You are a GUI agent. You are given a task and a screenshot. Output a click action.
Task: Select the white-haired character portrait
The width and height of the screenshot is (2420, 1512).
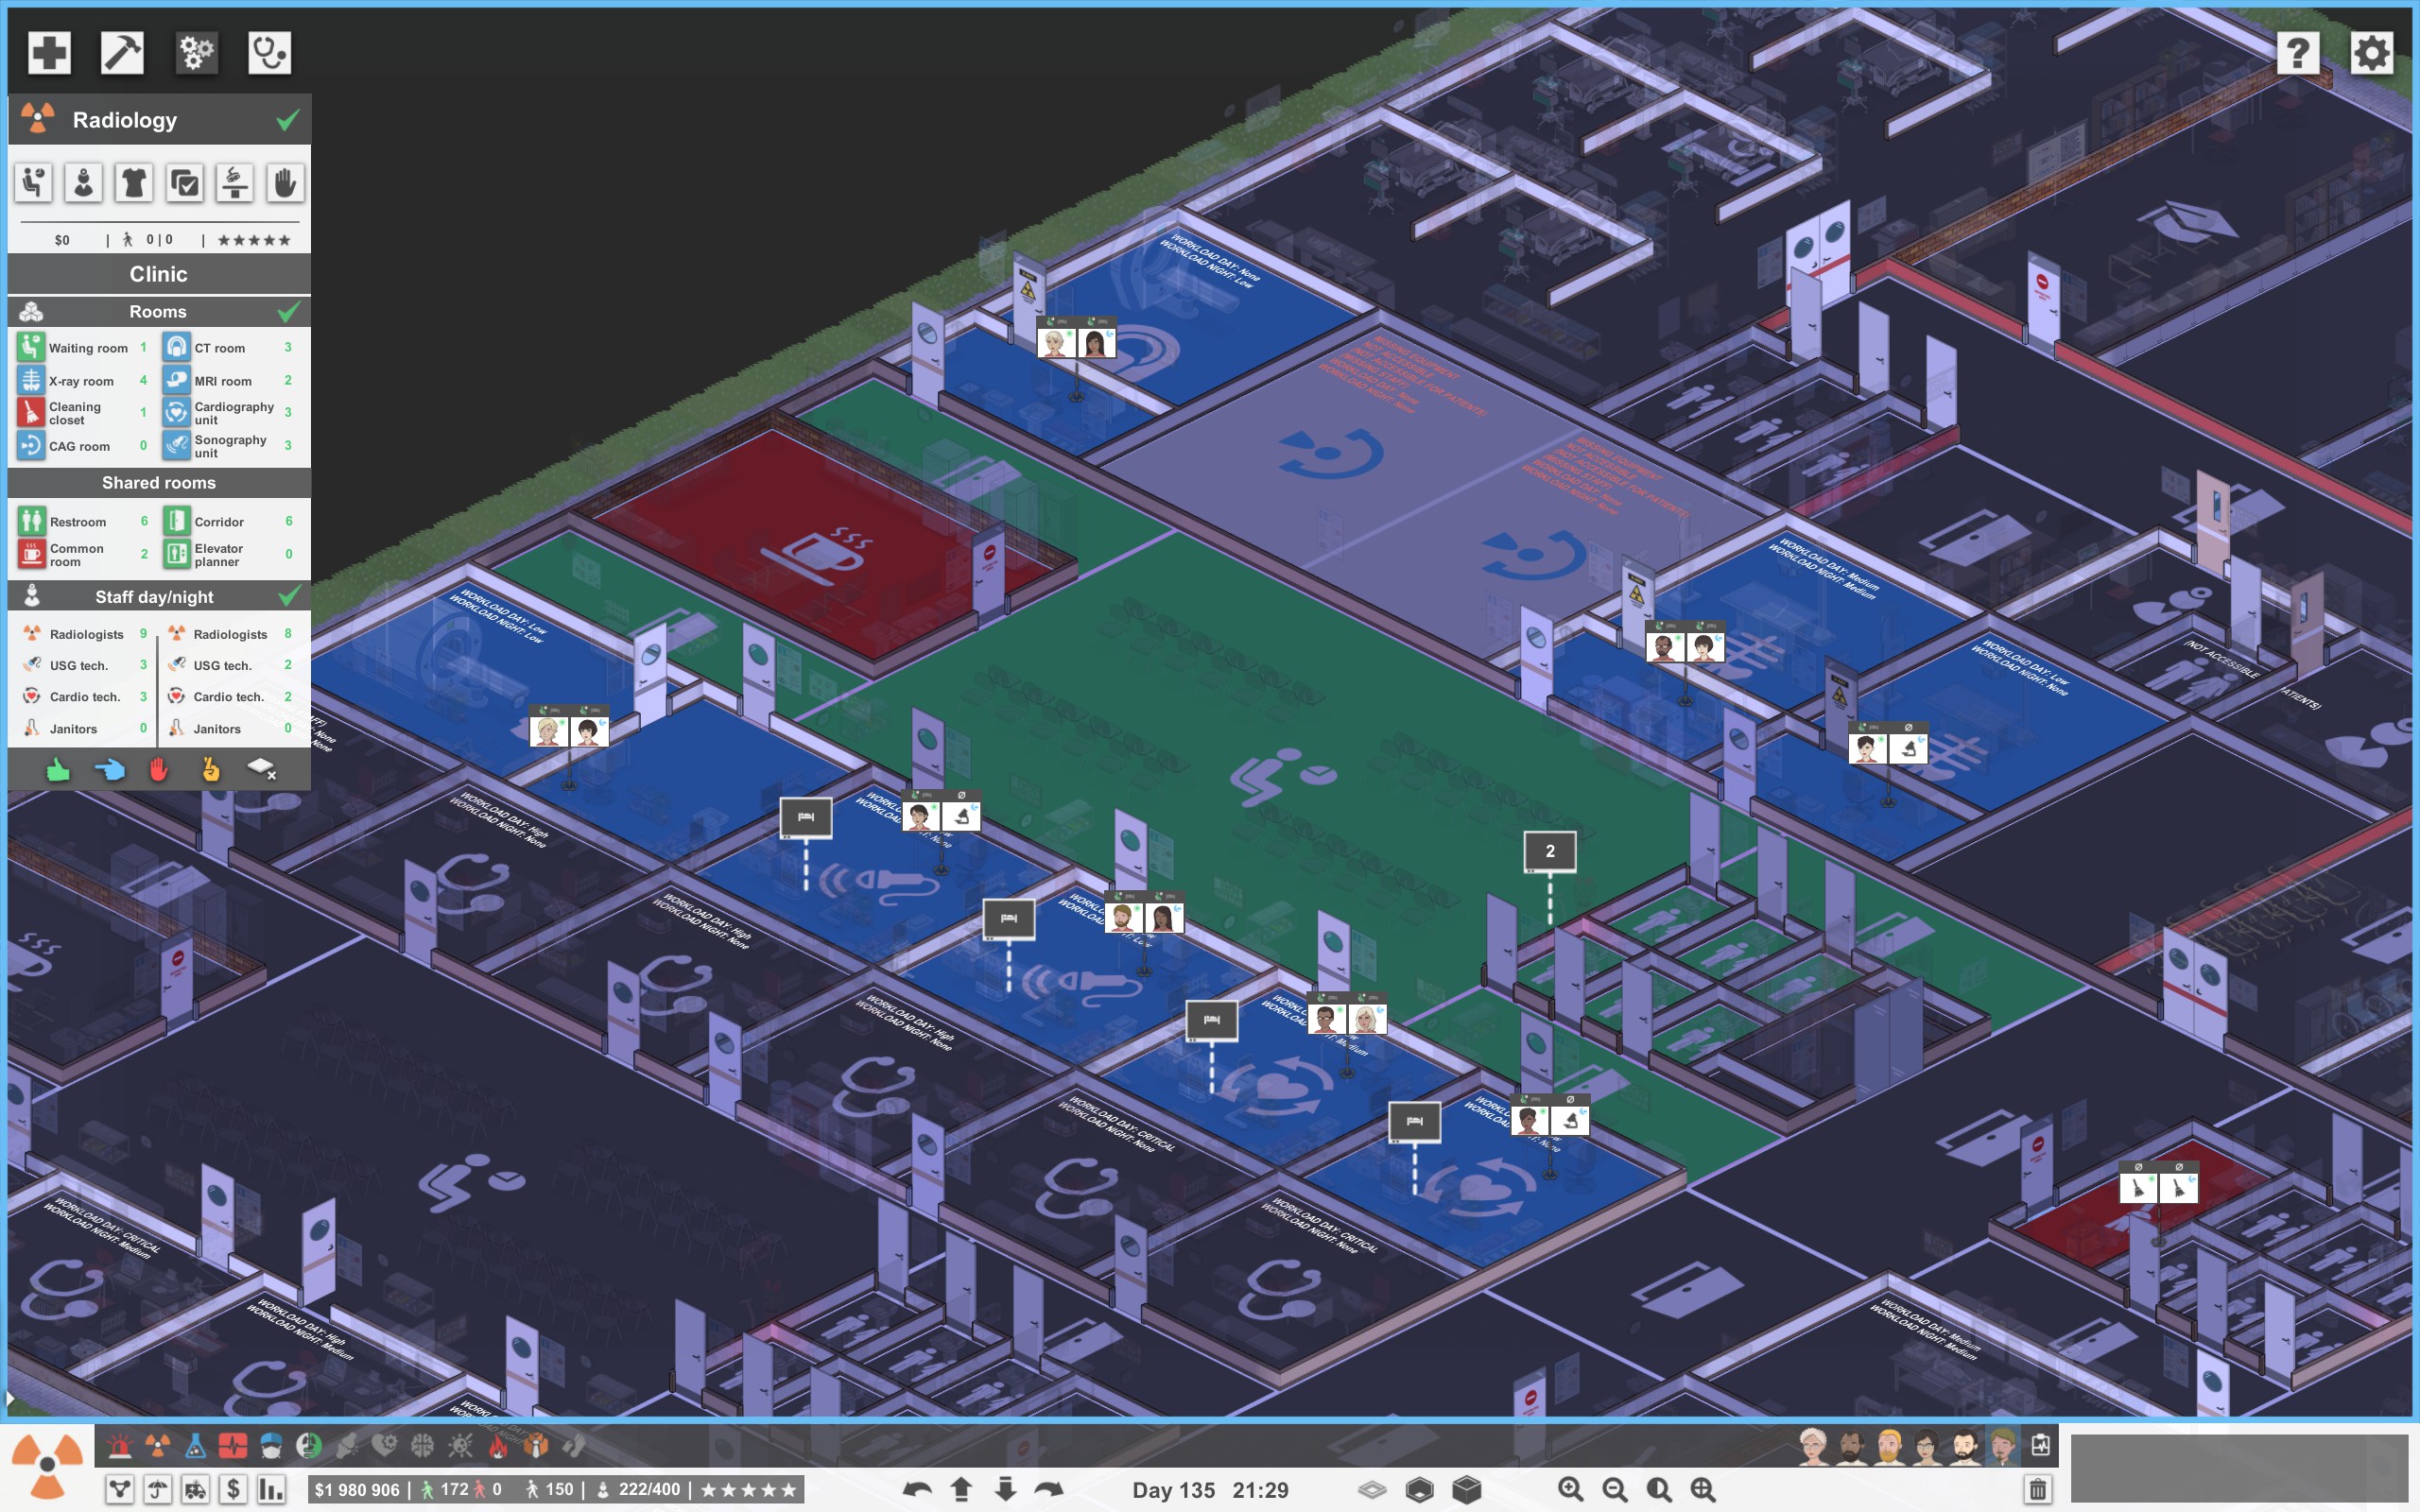pyautogui.click(x=1813, y=1445)
